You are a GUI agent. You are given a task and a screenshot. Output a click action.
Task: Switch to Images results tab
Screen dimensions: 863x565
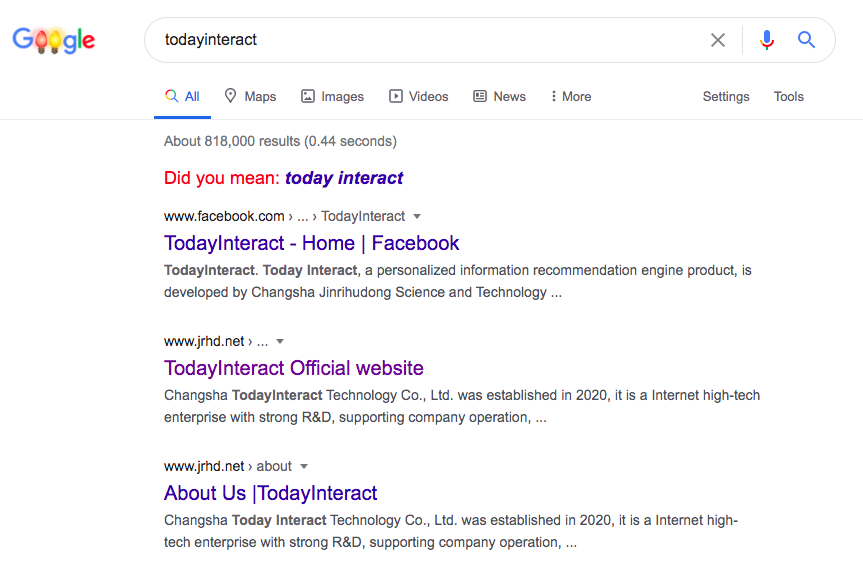[332, 97]
